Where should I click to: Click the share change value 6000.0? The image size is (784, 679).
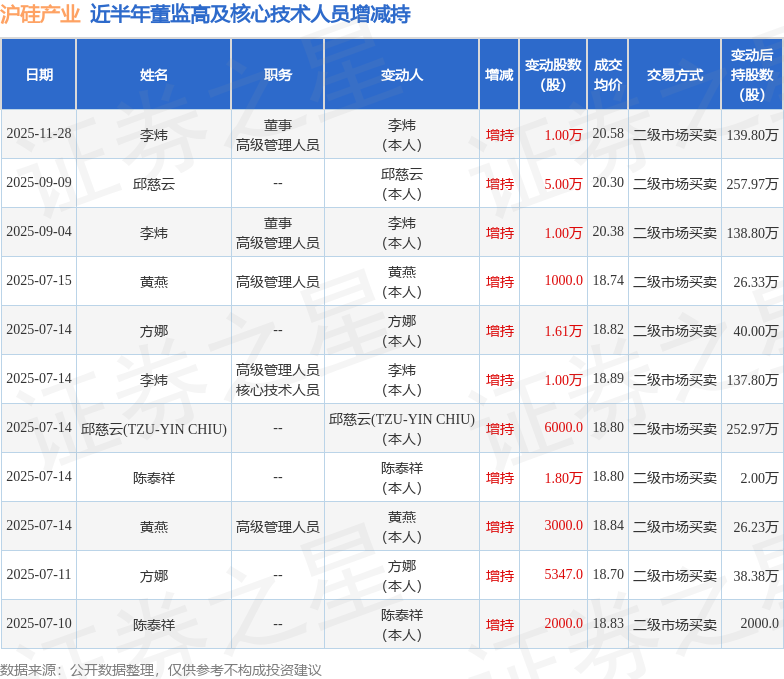point(564,428)
